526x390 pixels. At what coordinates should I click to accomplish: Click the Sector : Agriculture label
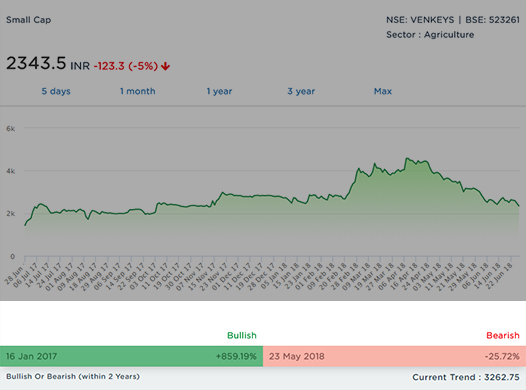tap(430, 35)
